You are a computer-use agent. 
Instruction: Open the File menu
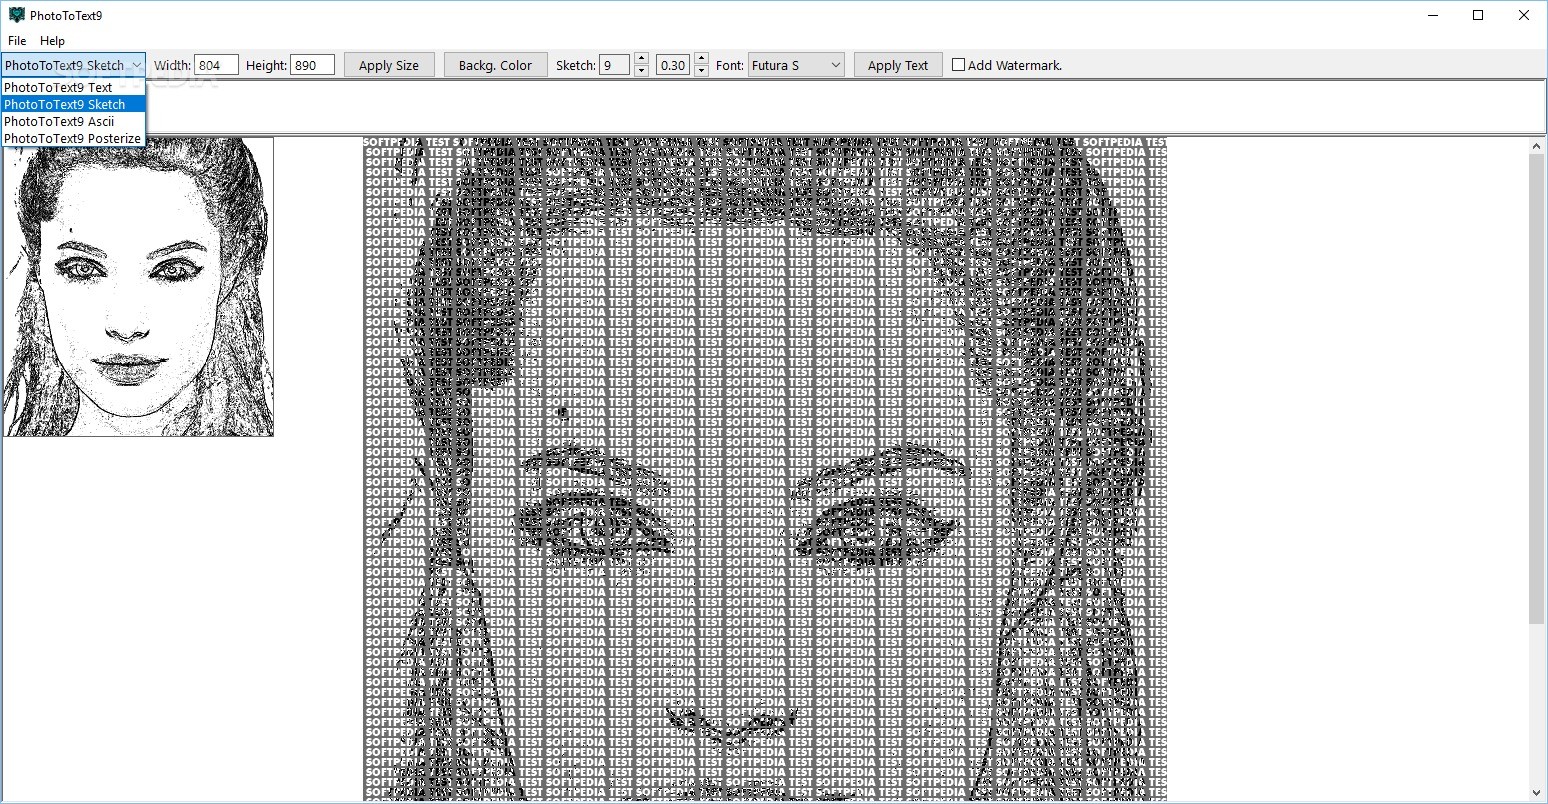point(17,41)
